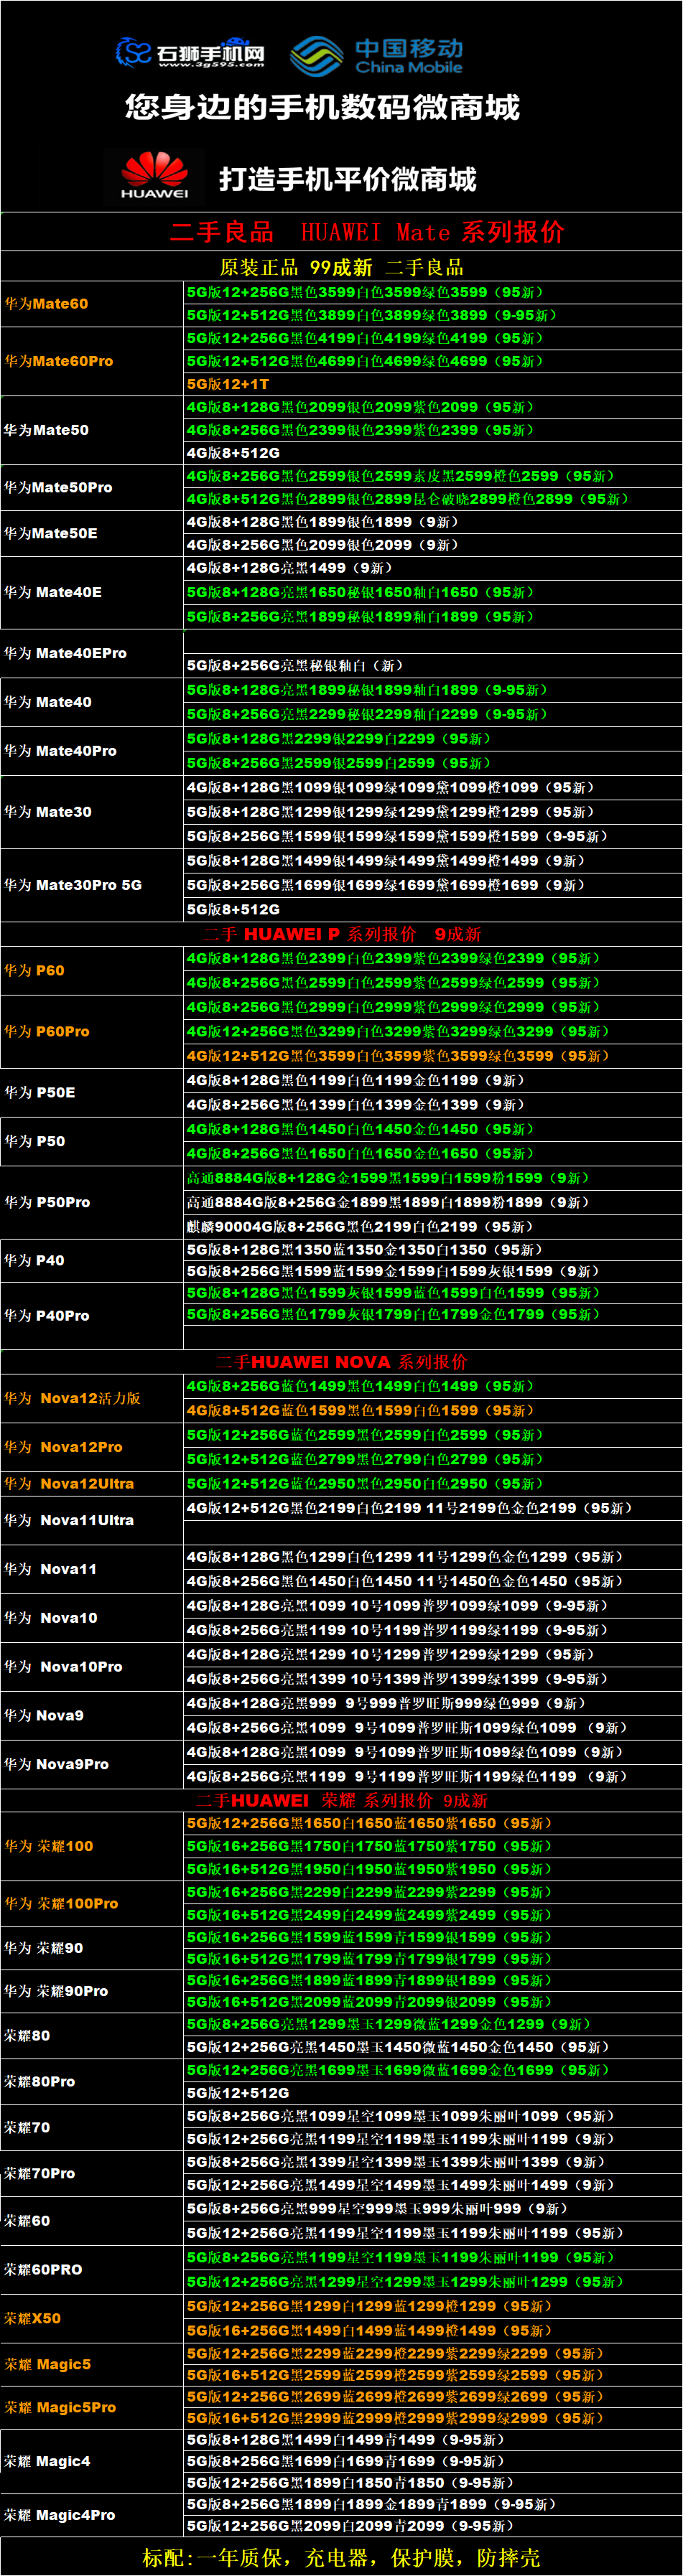Select the 华为 Nova11 model cell
683x2576 pixels.
tap(91, 1569)
